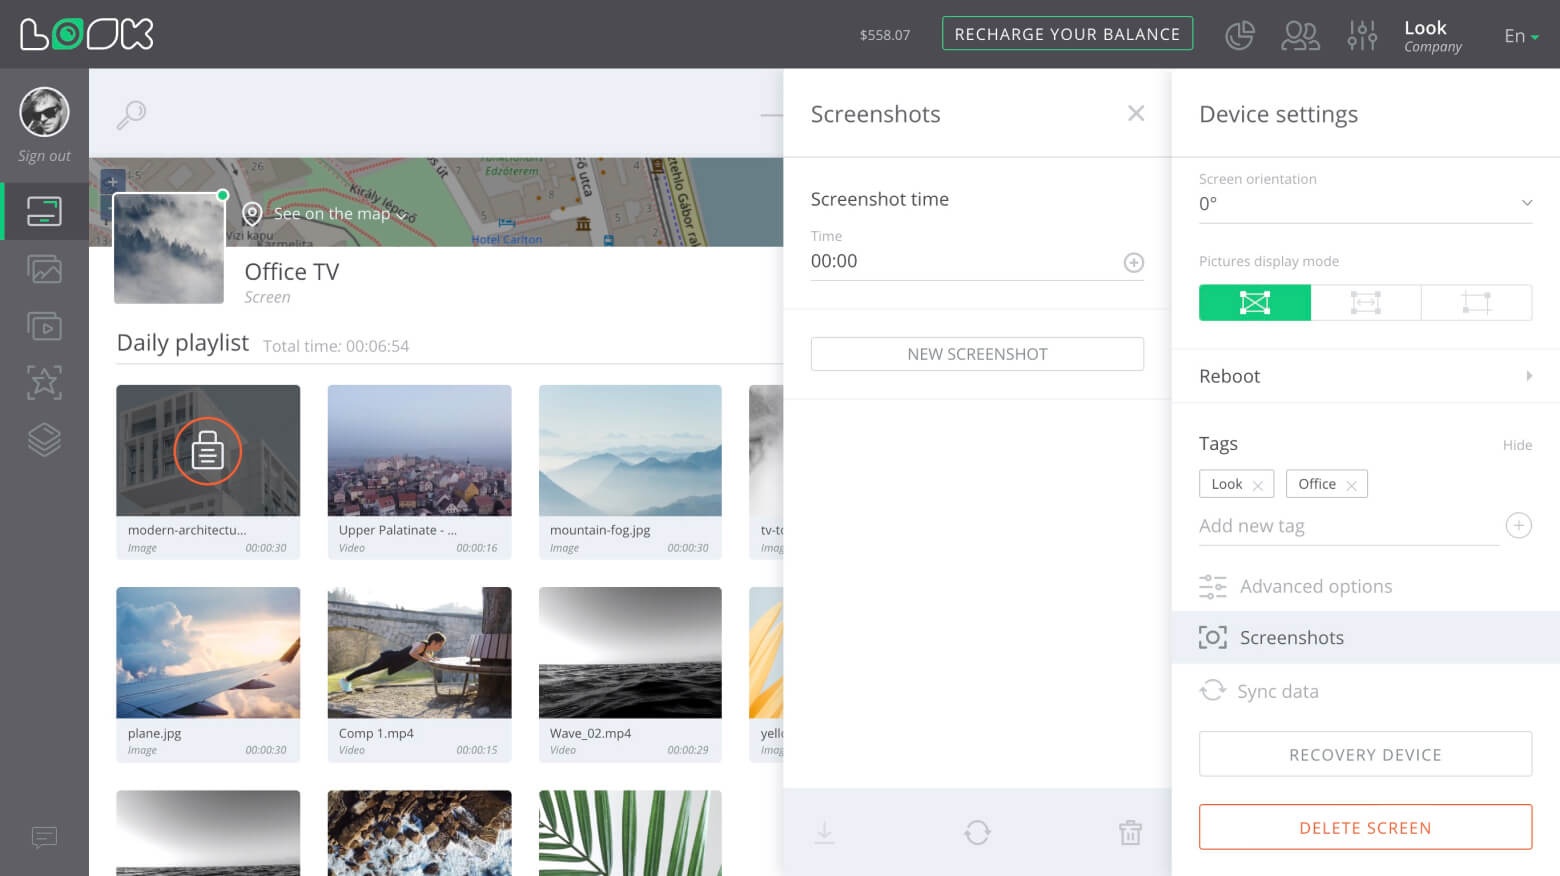Screen dimensions: 1560x876
Task: Click balance amount $558.07
Action: coord(885,35)
